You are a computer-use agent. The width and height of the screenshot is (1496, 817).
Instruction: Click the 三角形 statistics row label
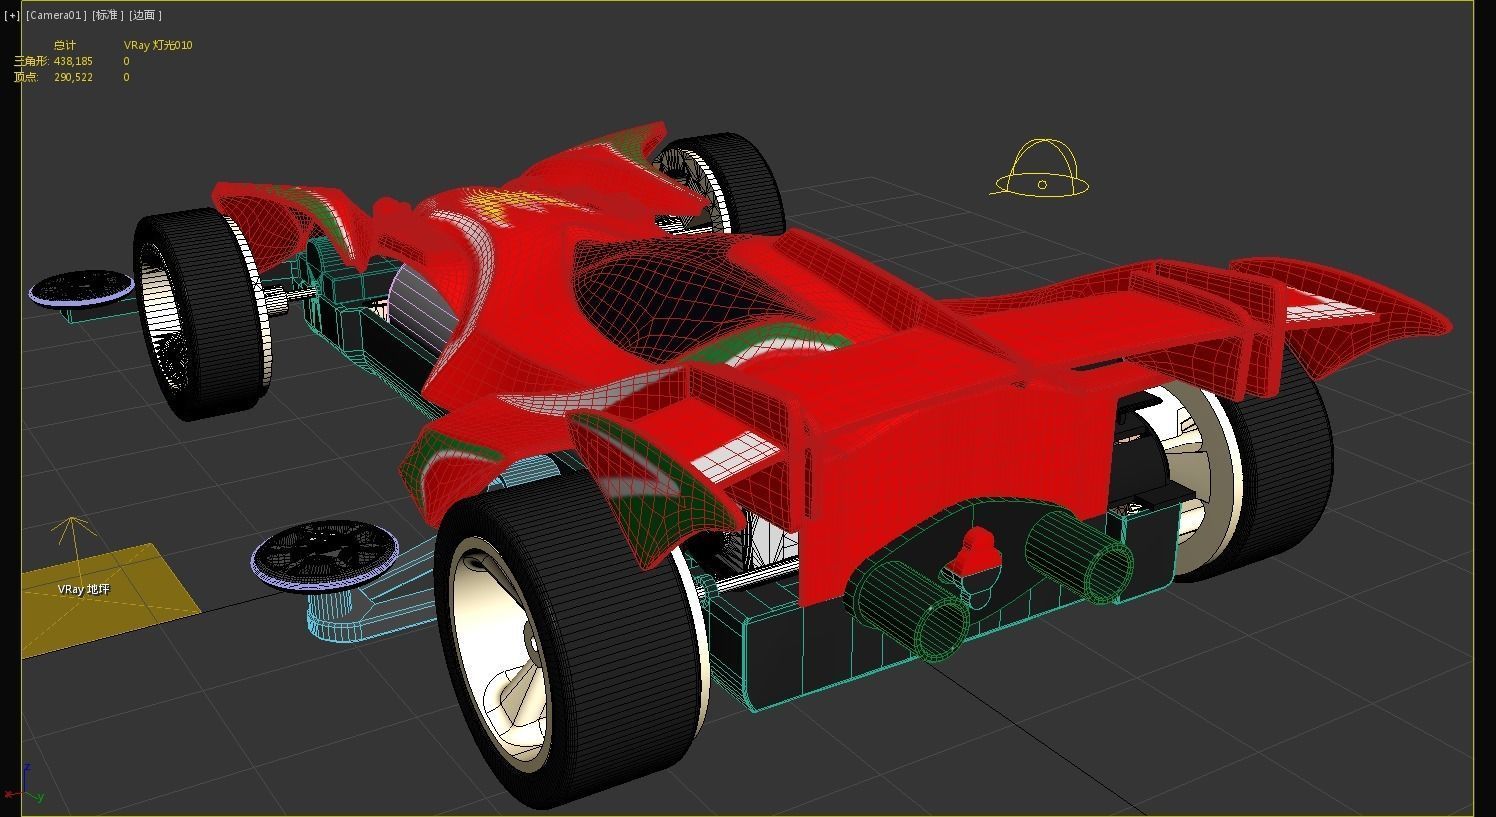point(31,61)
